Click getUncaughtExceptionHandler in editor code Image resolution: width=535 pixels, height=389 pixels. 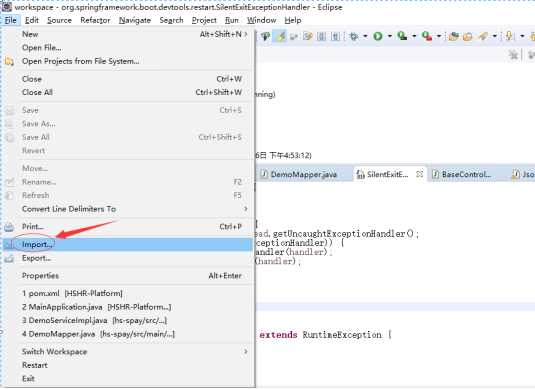(x=339, y=234)
